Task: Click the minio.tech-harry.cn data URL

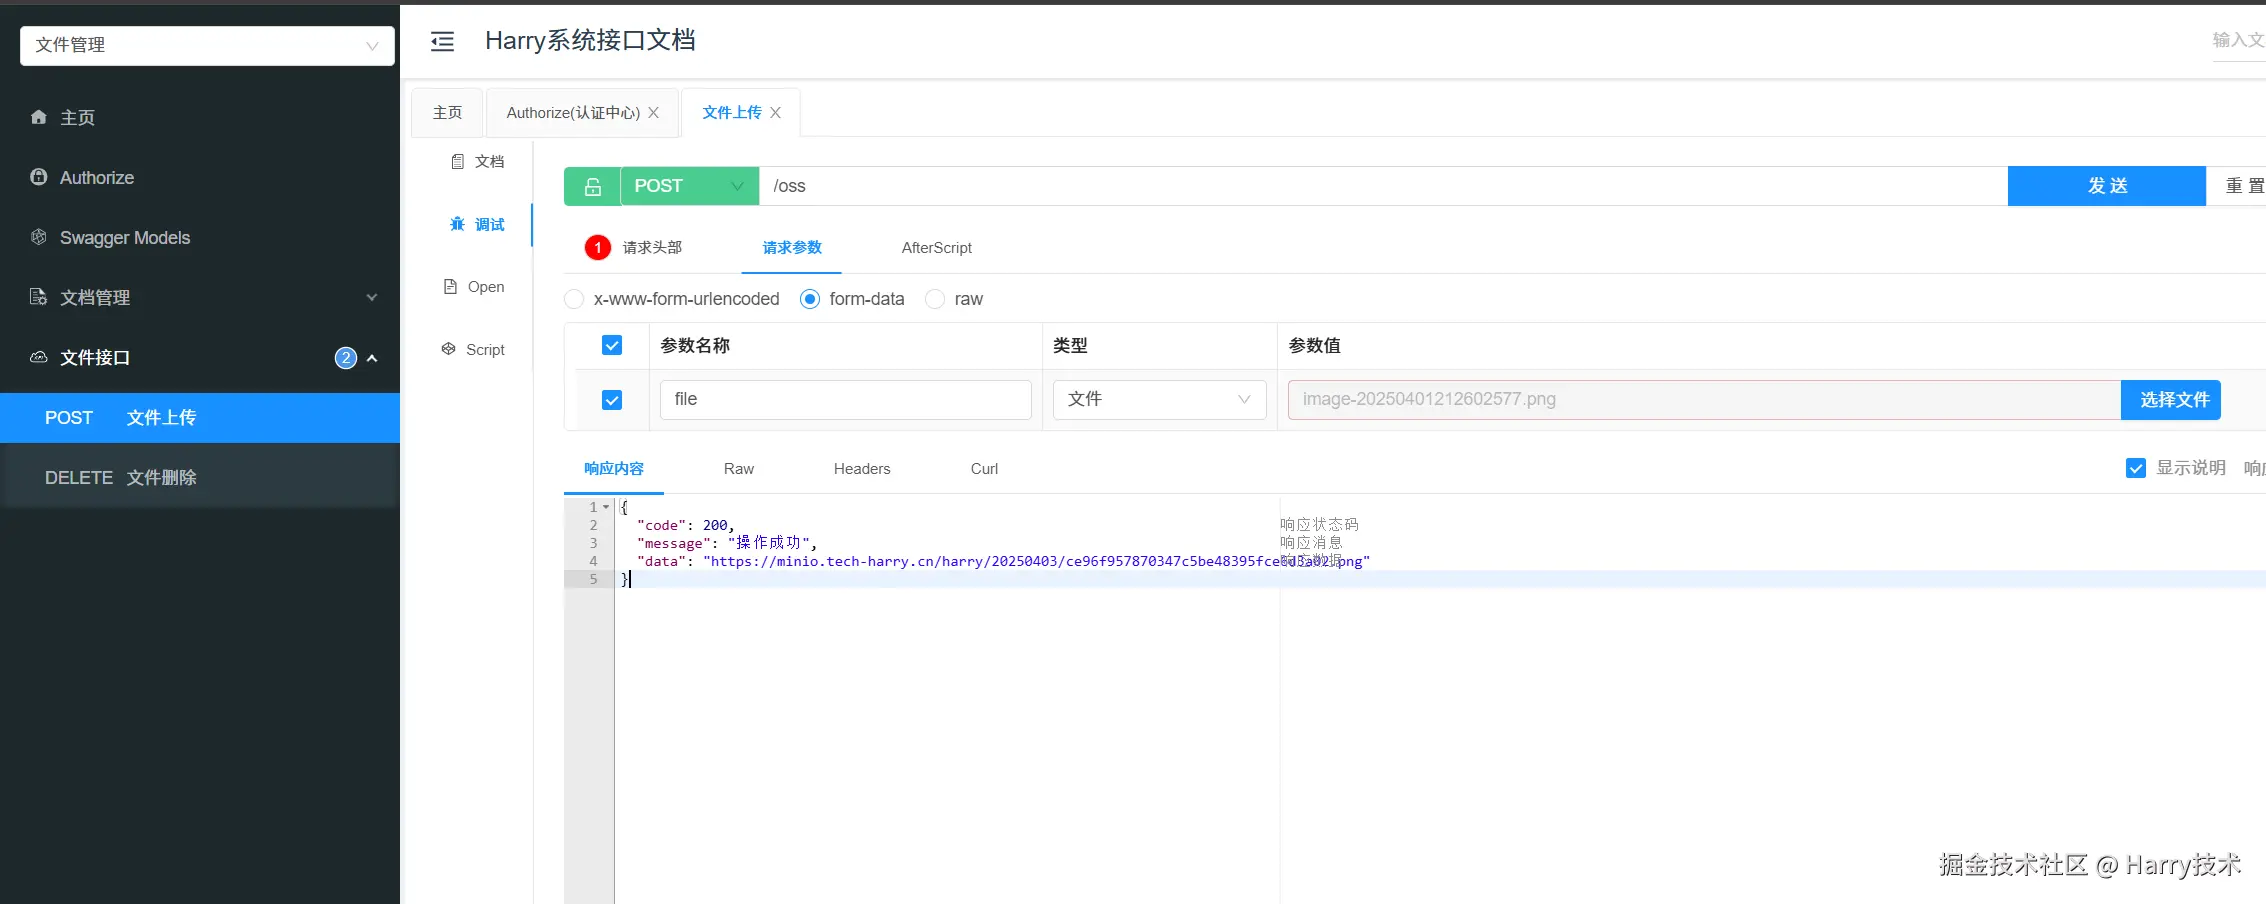Action: (1037, 561)
